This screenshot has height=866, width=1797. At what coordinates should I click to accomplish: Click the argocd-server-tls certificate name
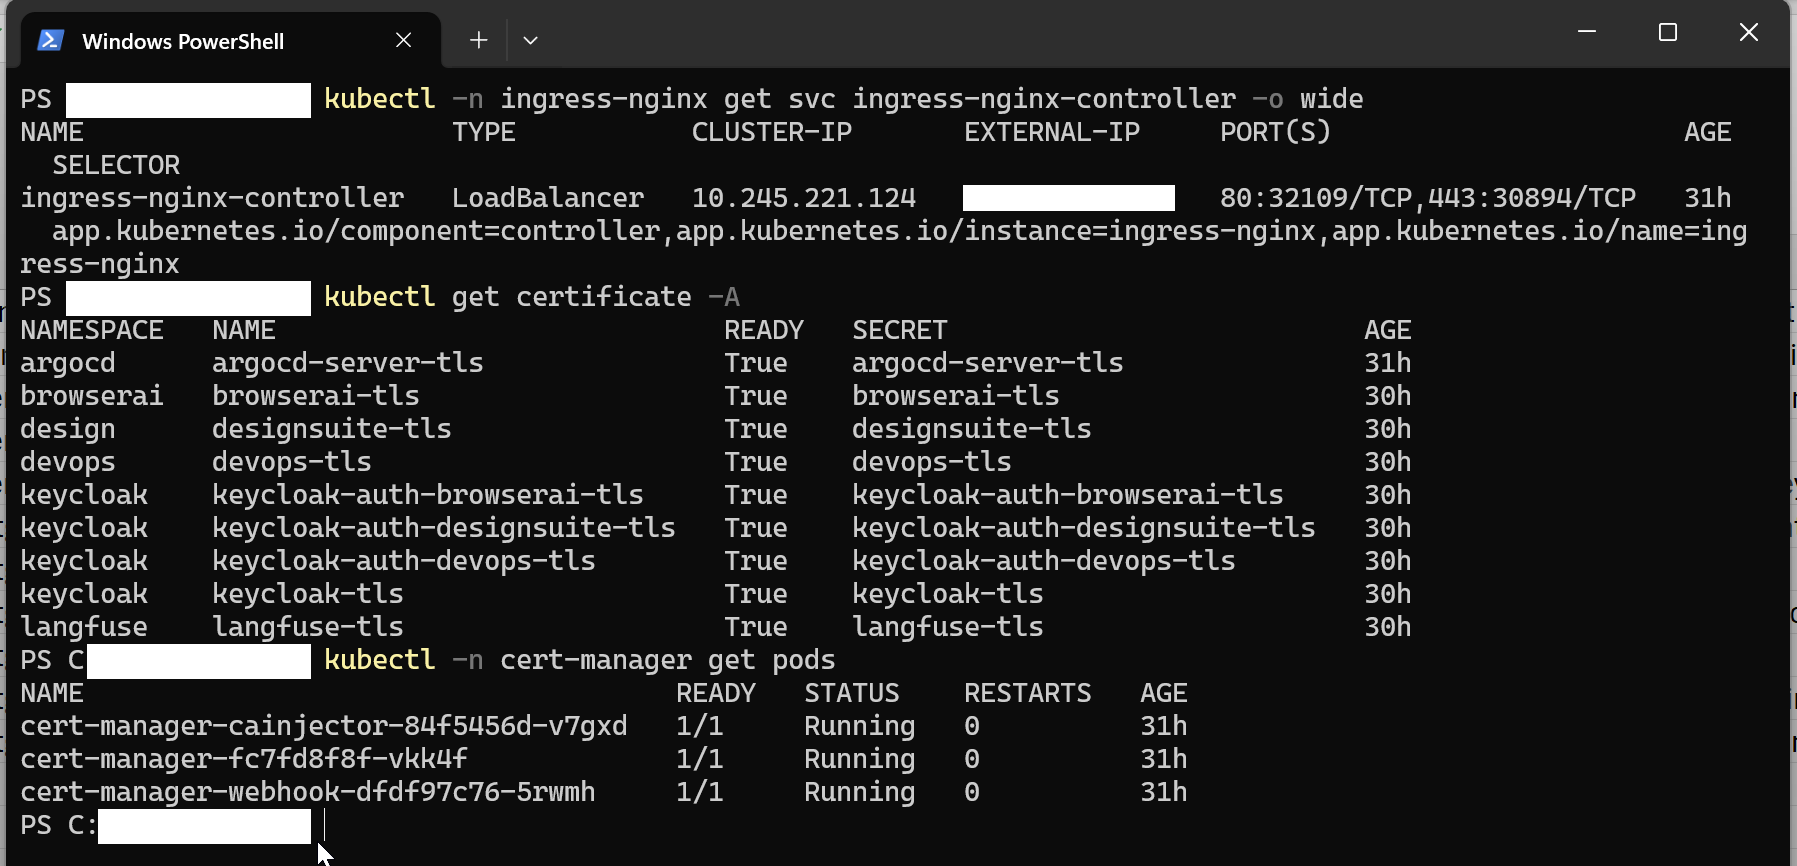pyautogui.click(x=348, y=363)
